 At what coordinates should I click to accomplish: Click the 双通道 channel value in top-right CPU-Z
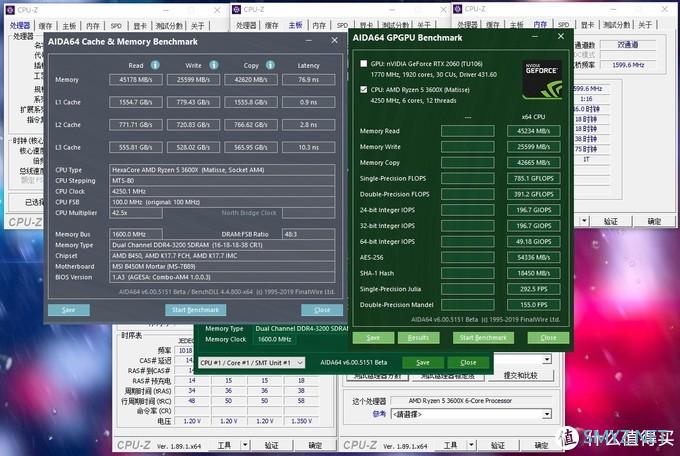point(628,44)
